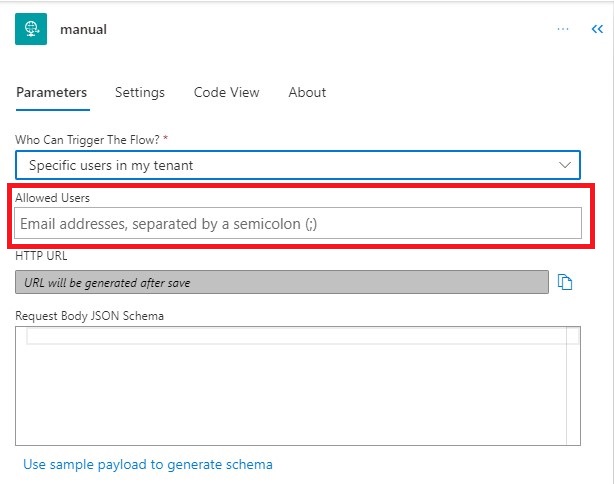Open 'Who Can Trigger The Flow' dropdown
614x484 pixels.
click(x=298, y=164)
